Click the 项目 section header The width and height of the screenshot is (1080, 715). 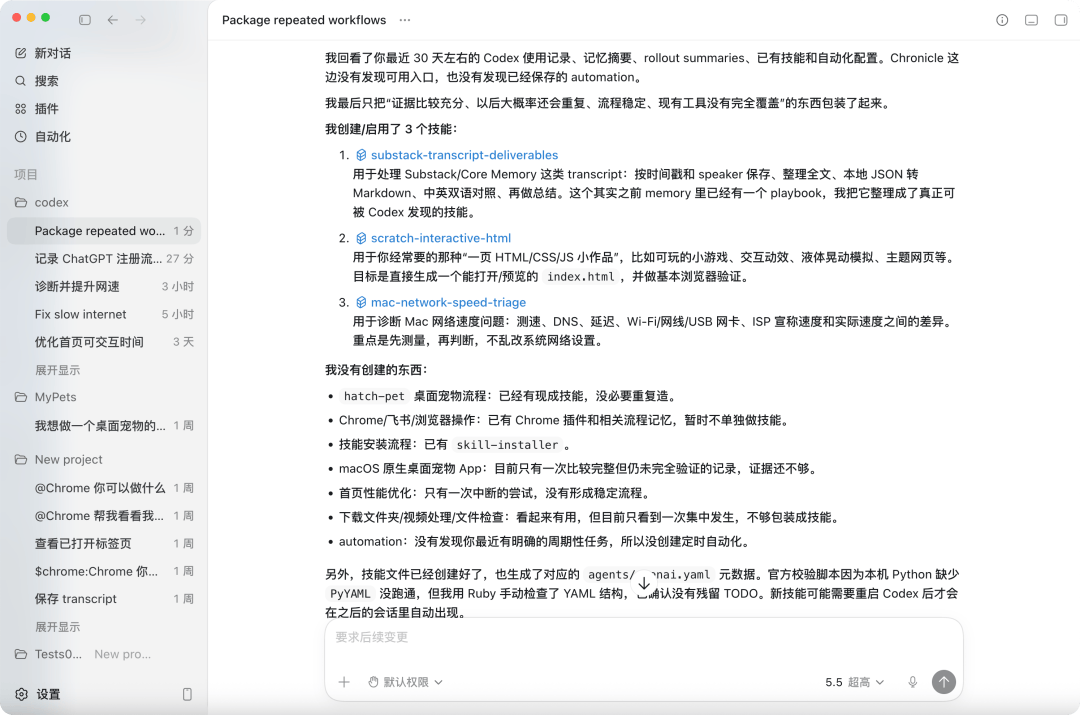tap(26, 174)
